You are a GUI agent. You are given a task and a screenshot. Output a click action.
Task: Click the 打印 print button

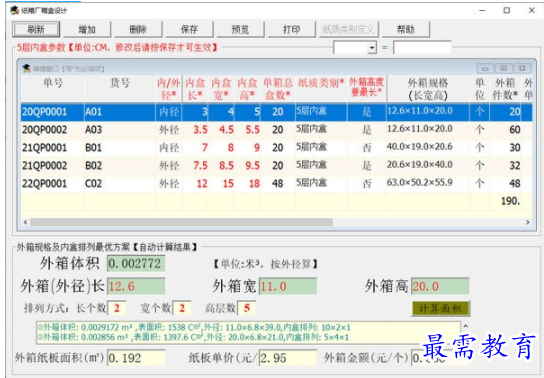click(291, 29)
